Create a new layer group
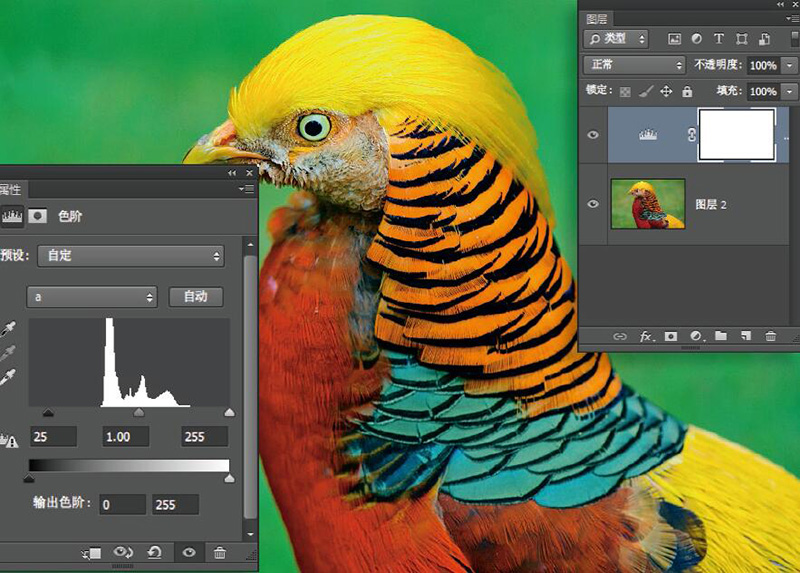 click(x=721, y=337)
